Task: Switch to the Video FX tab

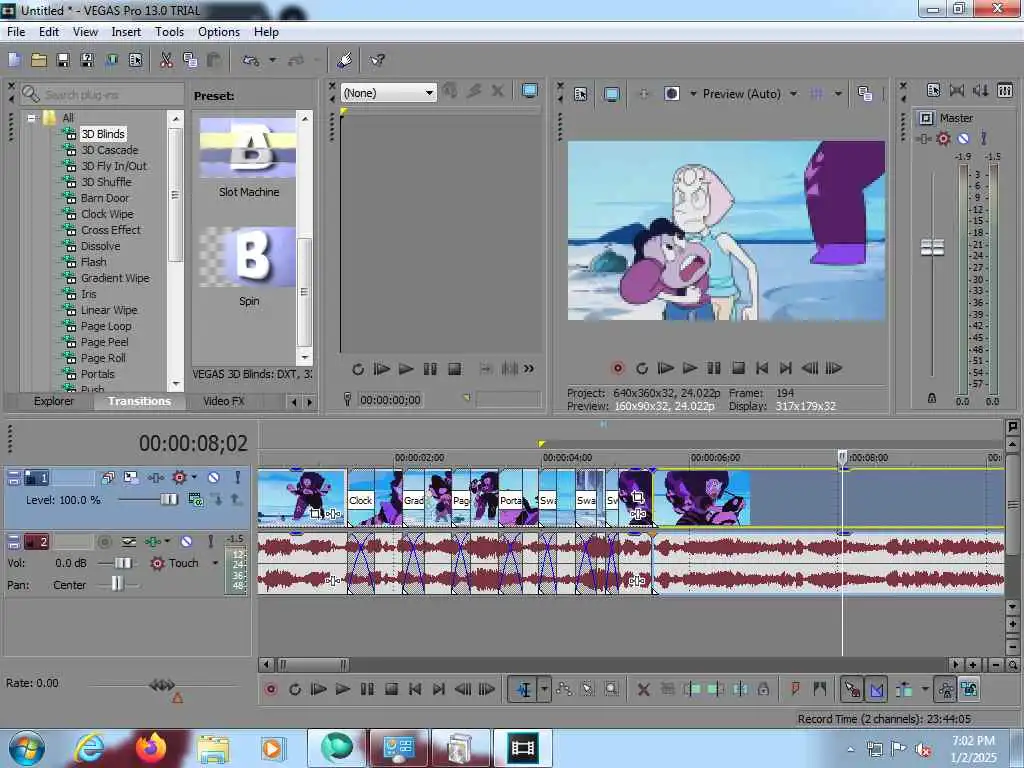Action: click(223, 401)
